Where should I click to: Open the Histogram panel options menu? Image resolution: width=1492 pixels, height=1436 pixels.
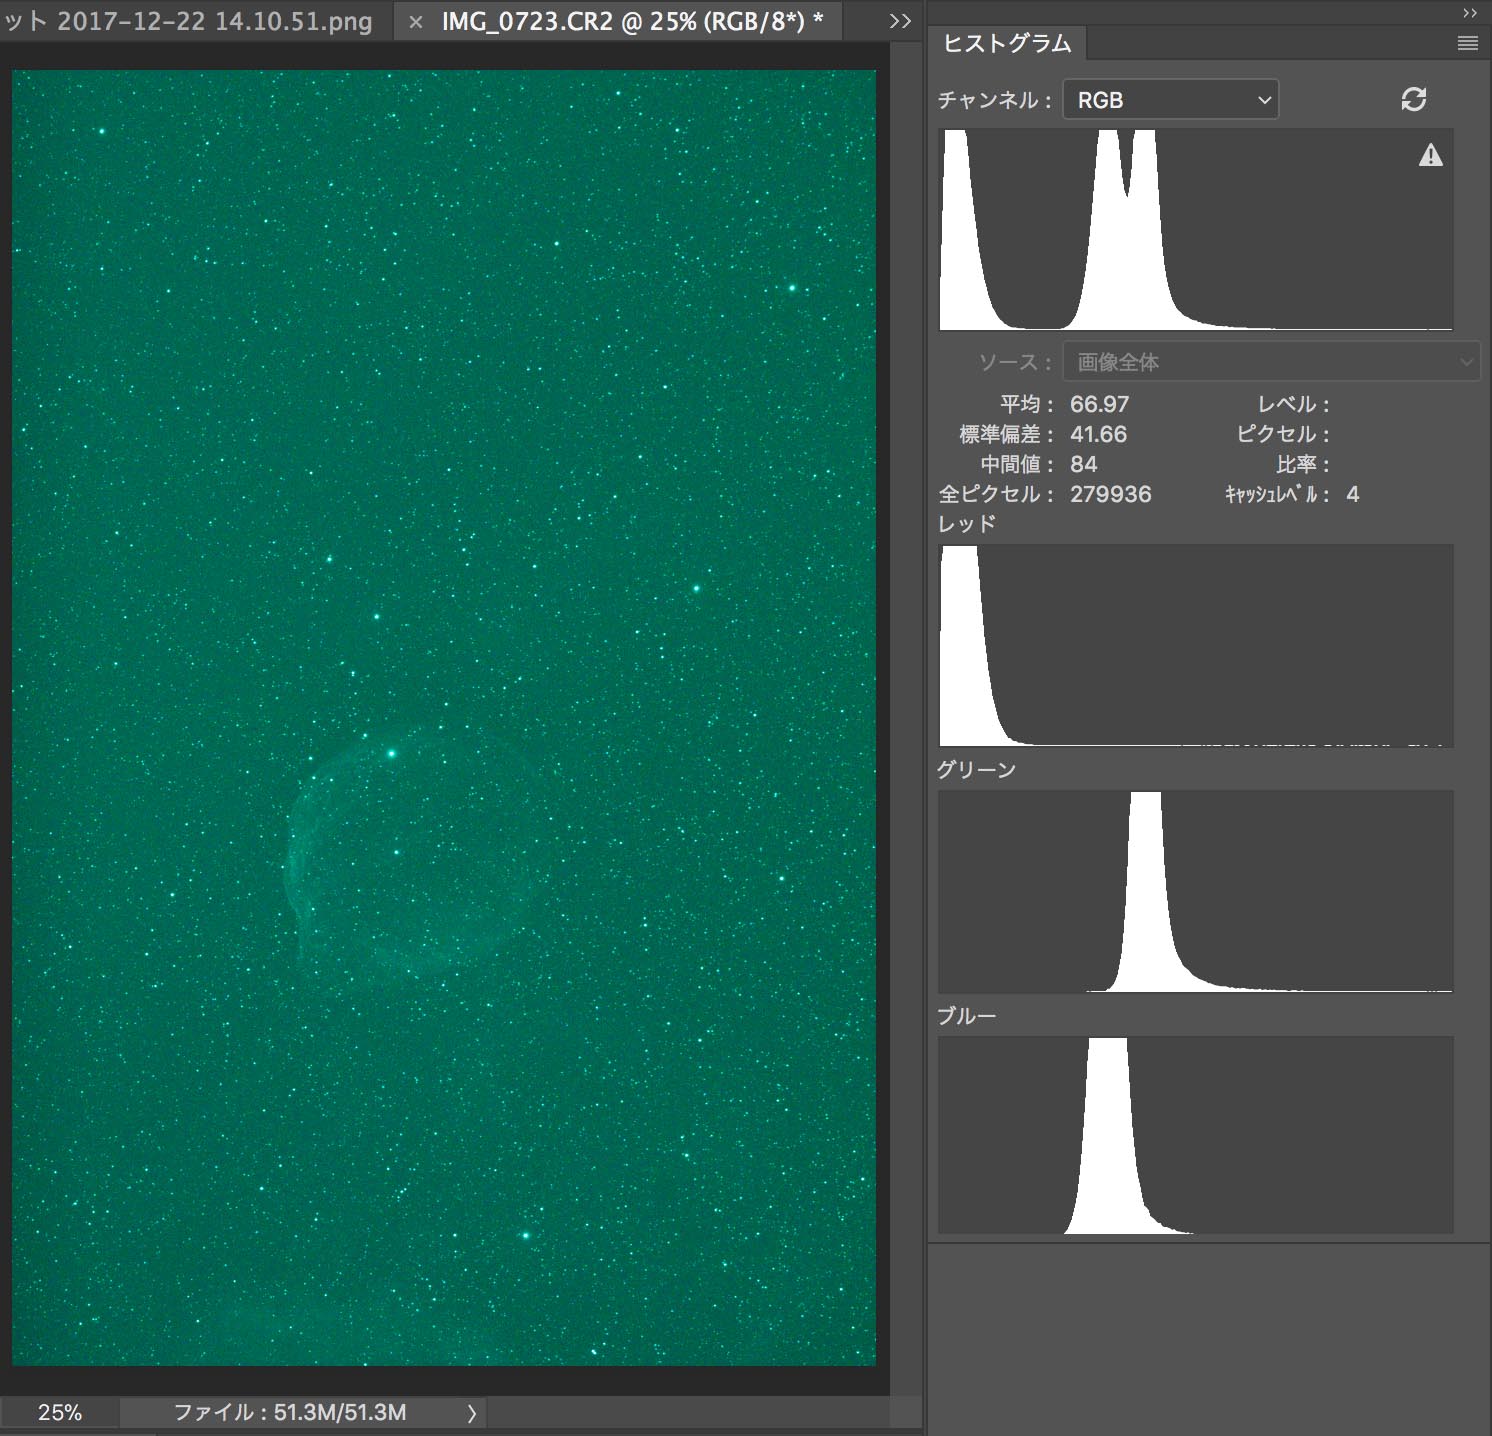pyautogui.click(x=1467, y=43)
